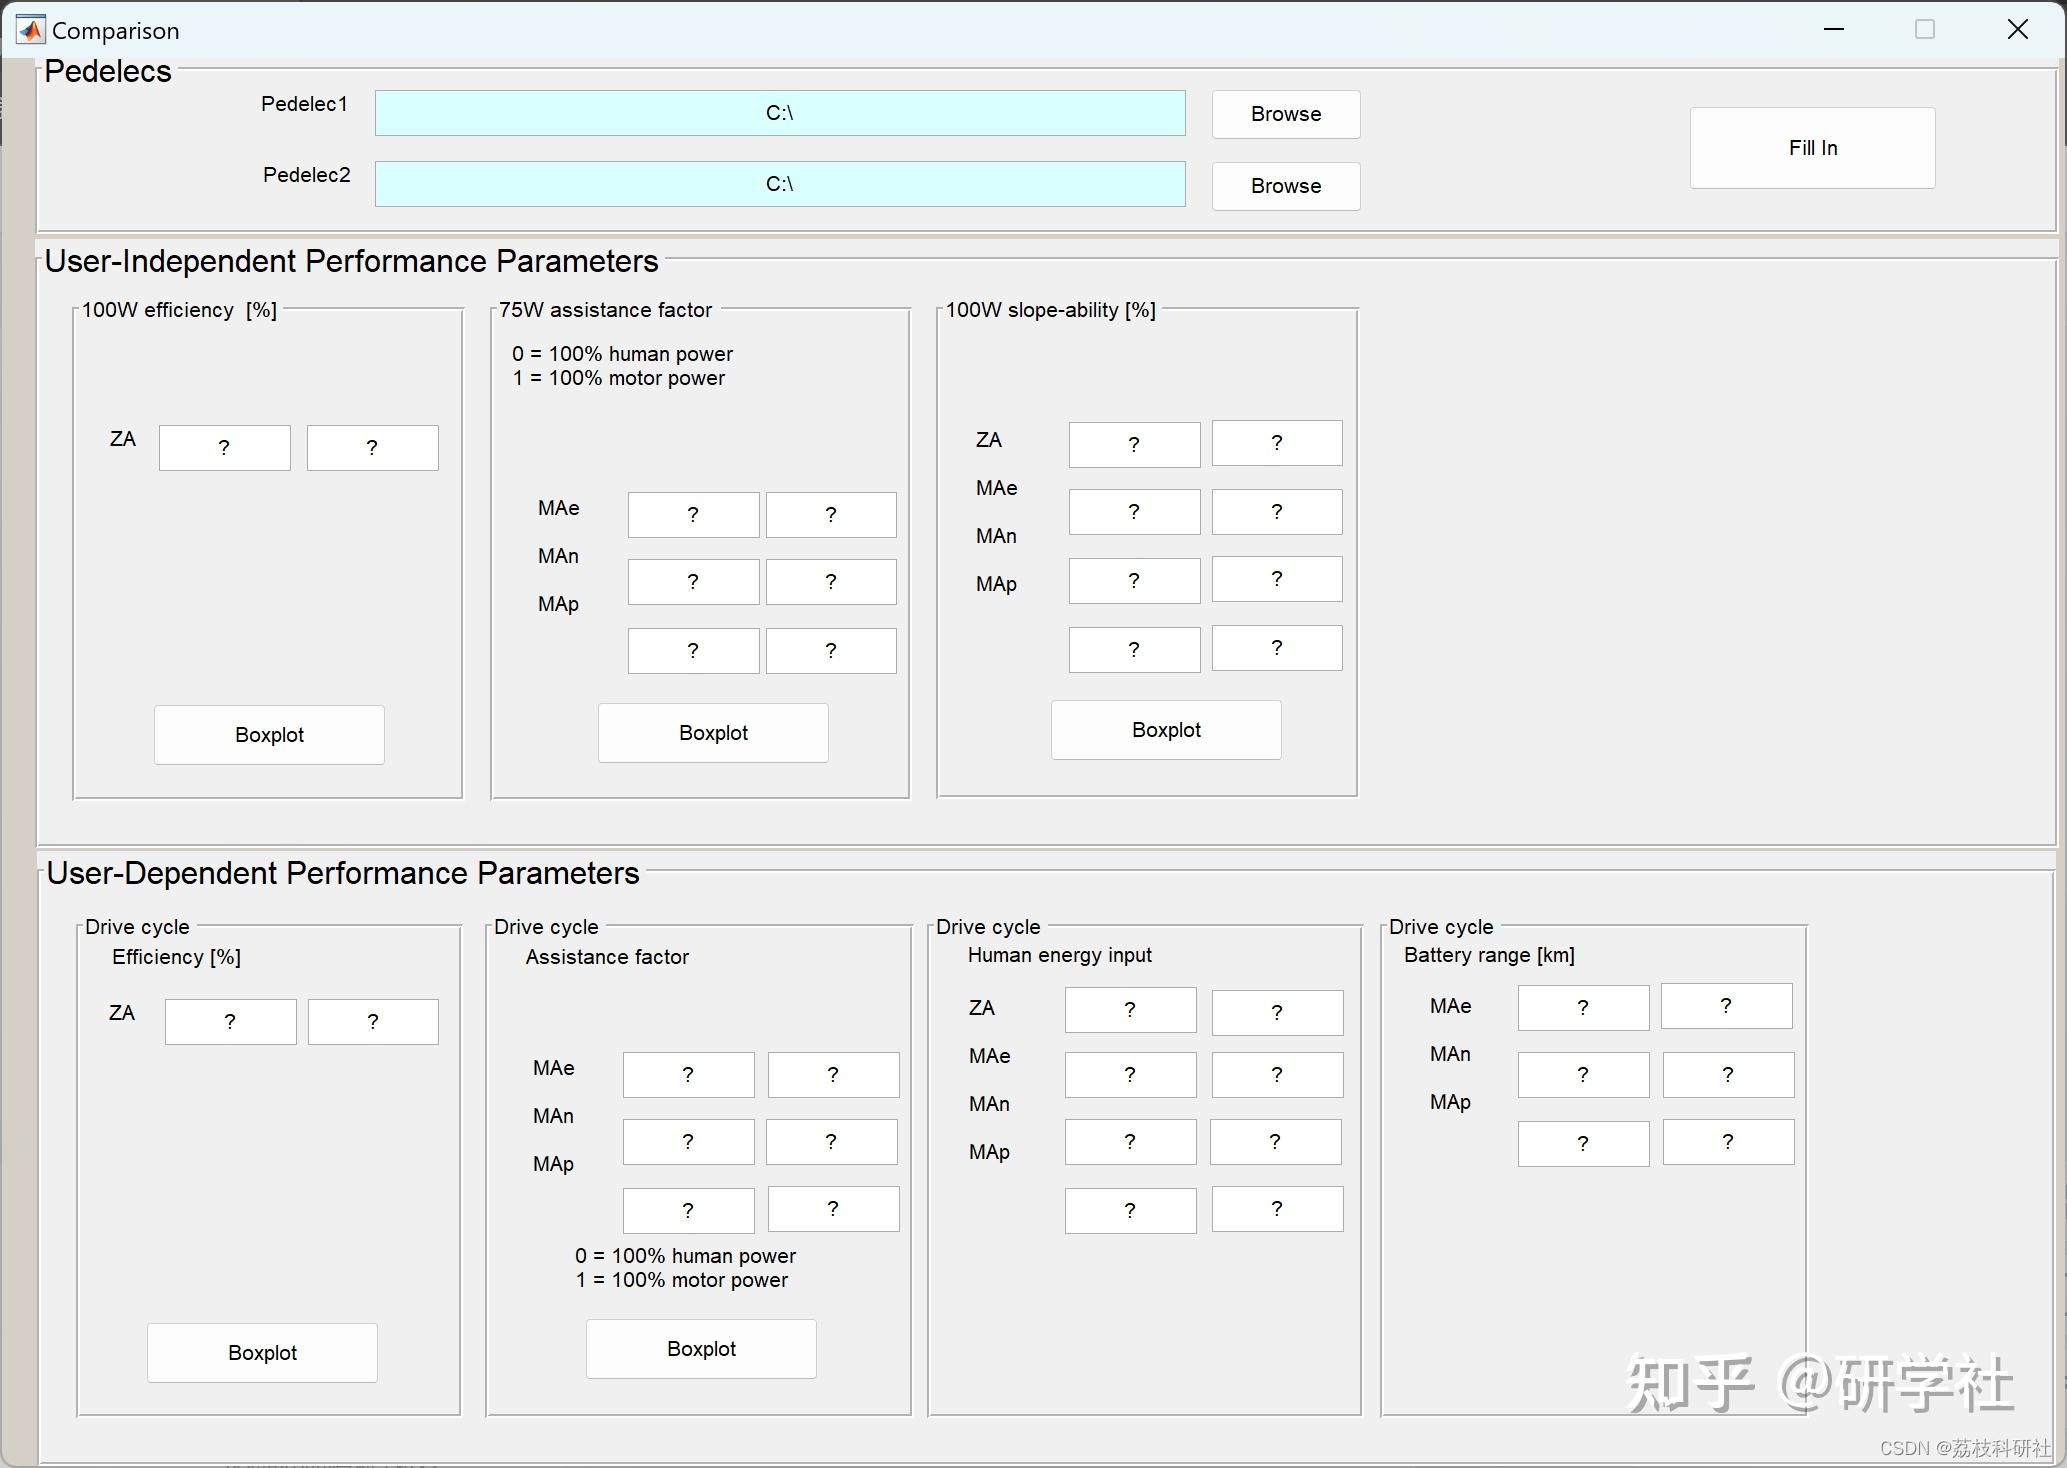Click the second MAp field under 100W slope-ability
The height and width of the screenshot is (1468, 2067).
(x=1276, y=648)
